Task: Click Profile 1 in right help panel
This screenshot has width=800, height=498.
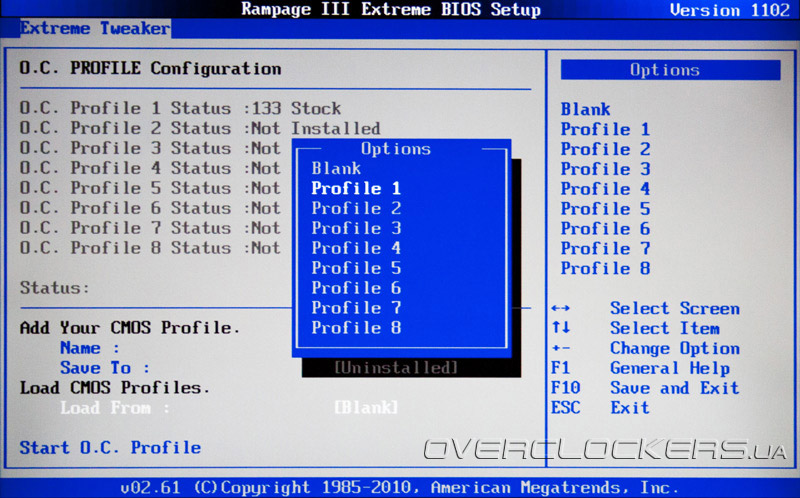Action: pos(605,129)
